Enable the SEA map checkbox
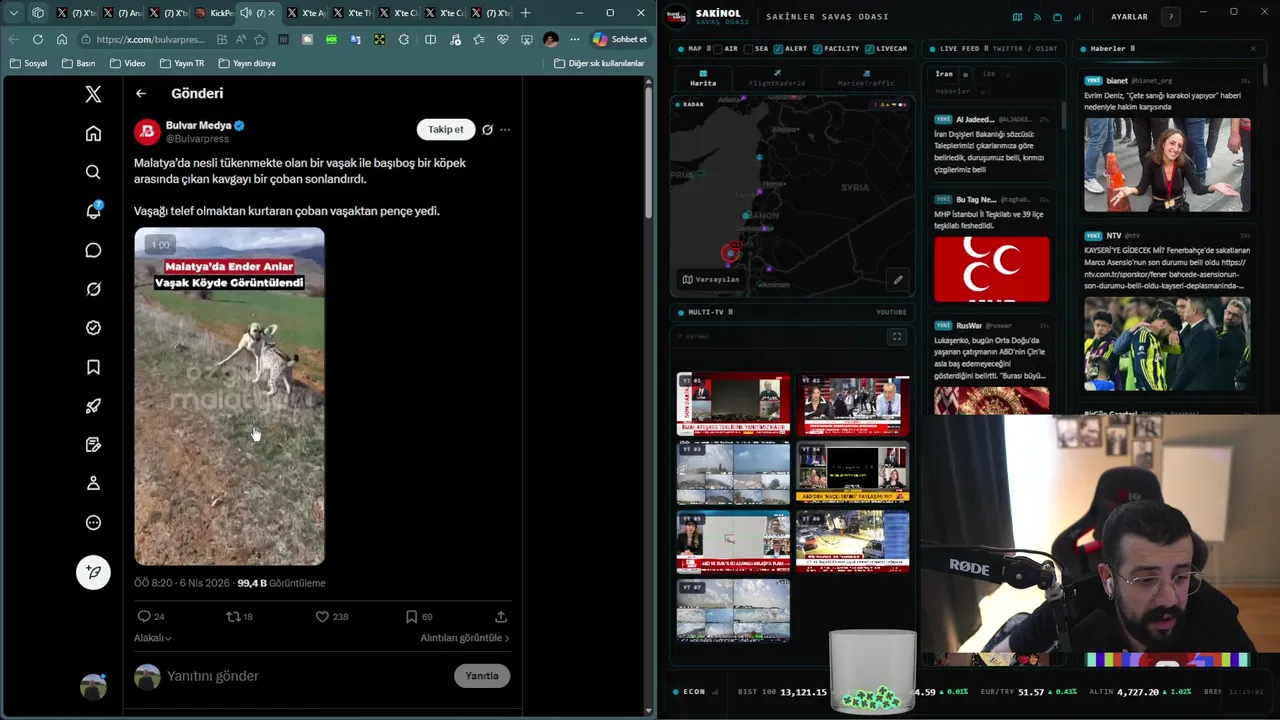The height and width of the screenshot is (720, 1280). pos(748,48)
